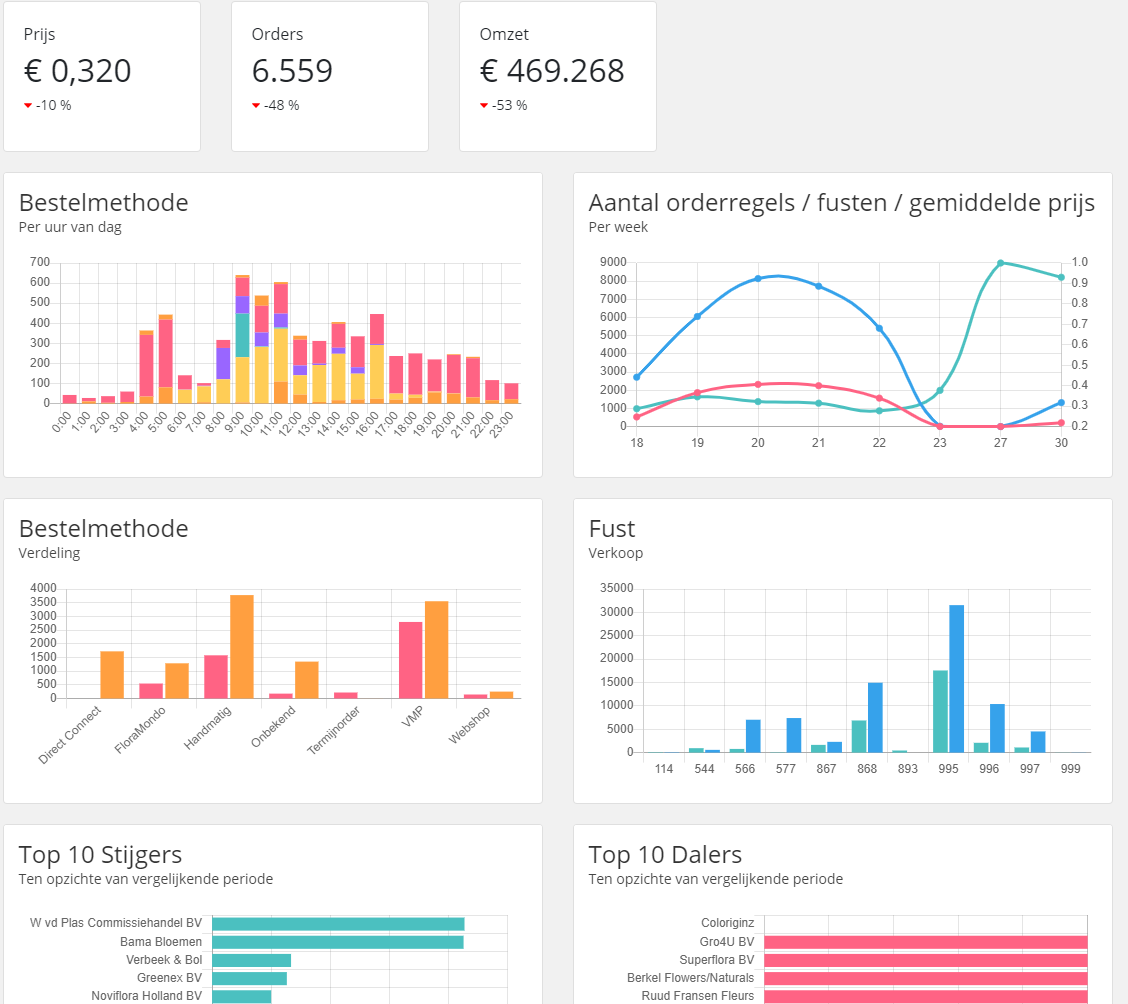Viewport: 1128px width, 1004px height.
Task: Click the blue 868 bar in Fust chart
Action: coord(875,718)
